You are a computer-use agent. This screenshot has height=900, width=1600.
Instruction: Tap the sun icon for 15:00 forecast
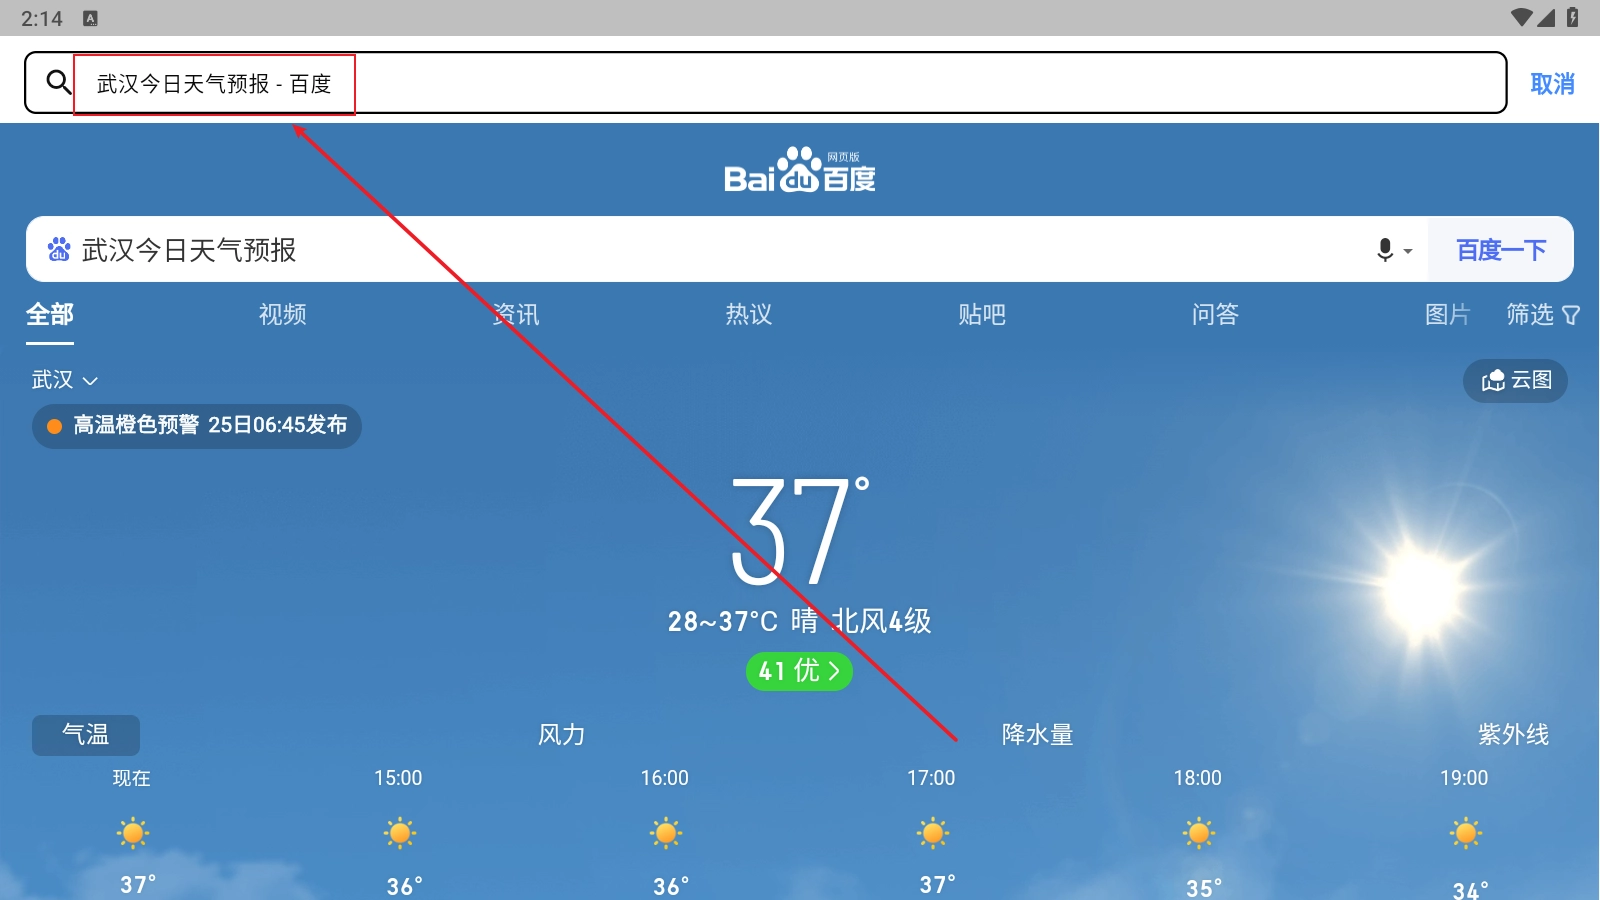coord(399,833)
